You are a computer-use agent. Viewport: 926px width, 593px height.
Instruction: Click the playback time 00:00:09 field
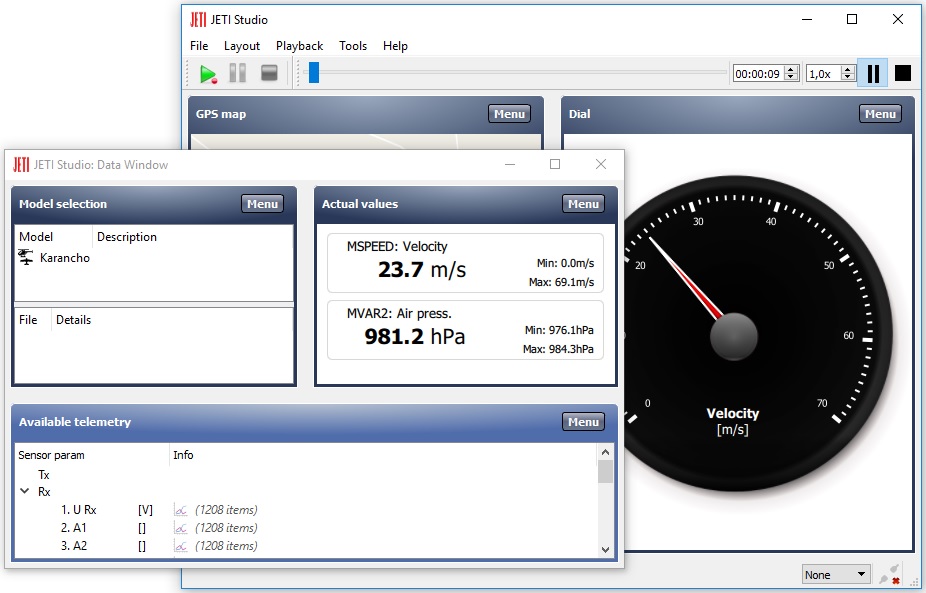click(x=759, y=74)
